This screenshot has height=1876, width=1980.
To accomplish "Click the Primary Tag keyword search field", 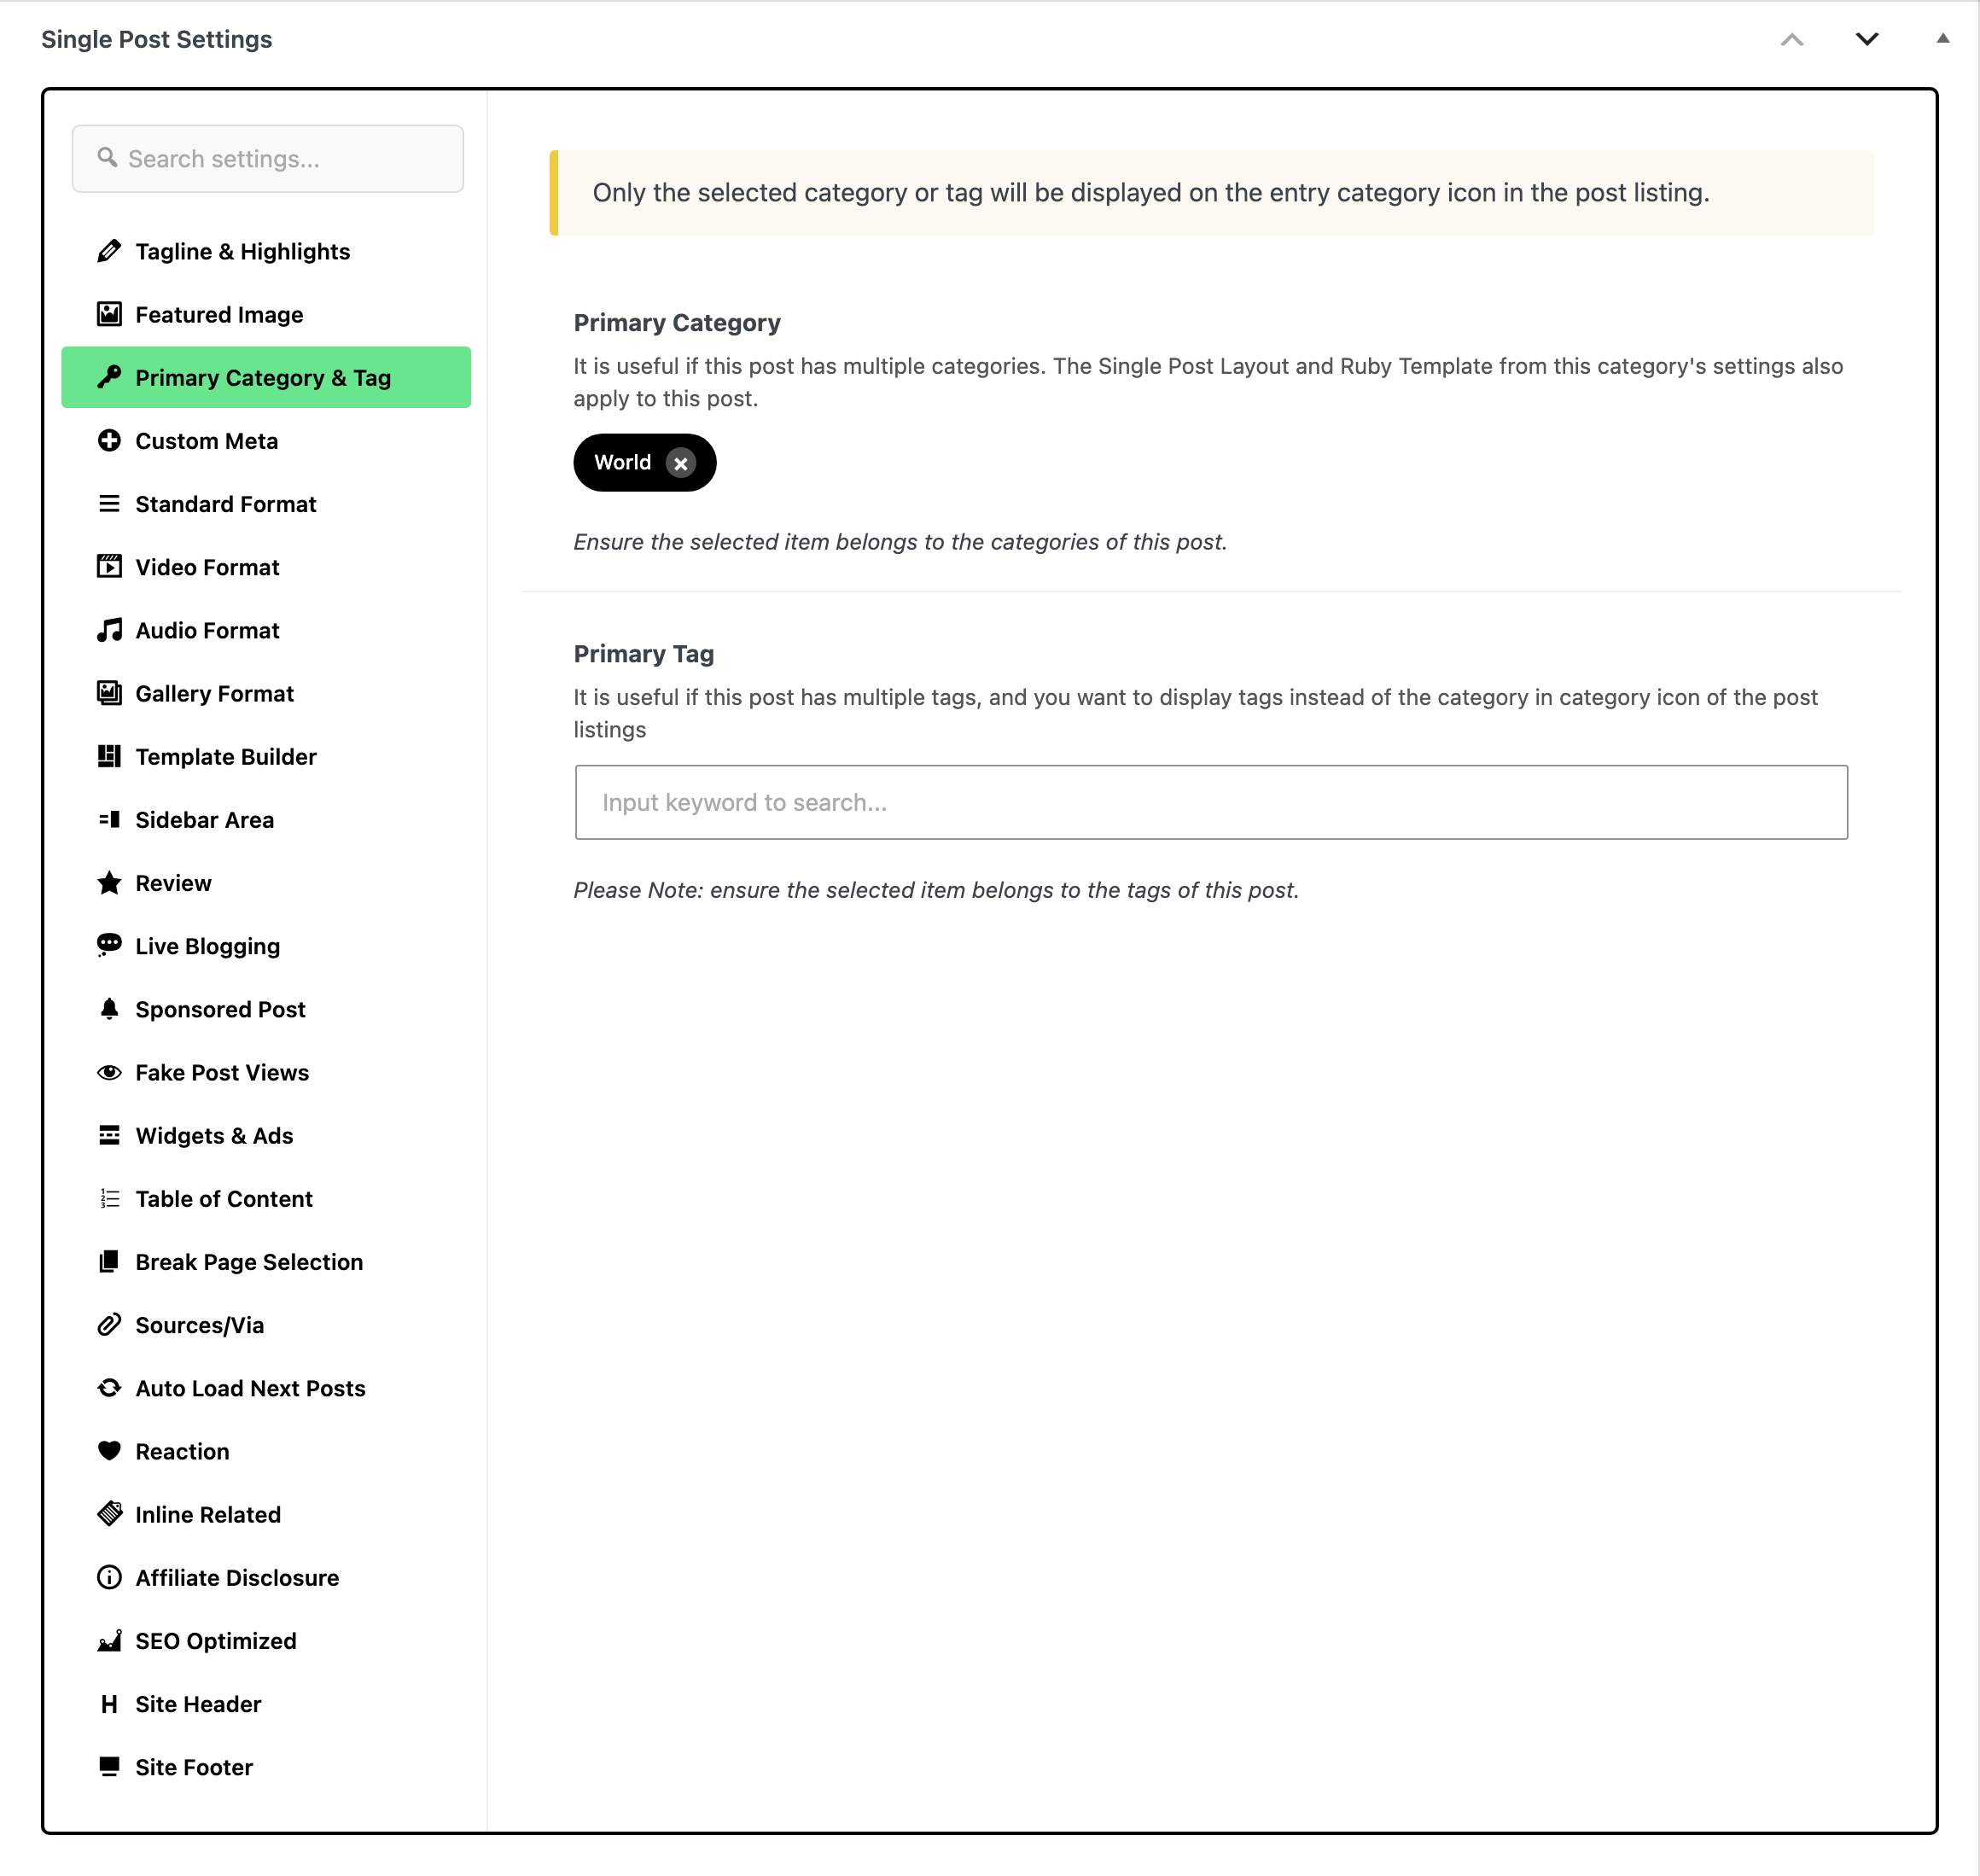I will (1211, 802).
